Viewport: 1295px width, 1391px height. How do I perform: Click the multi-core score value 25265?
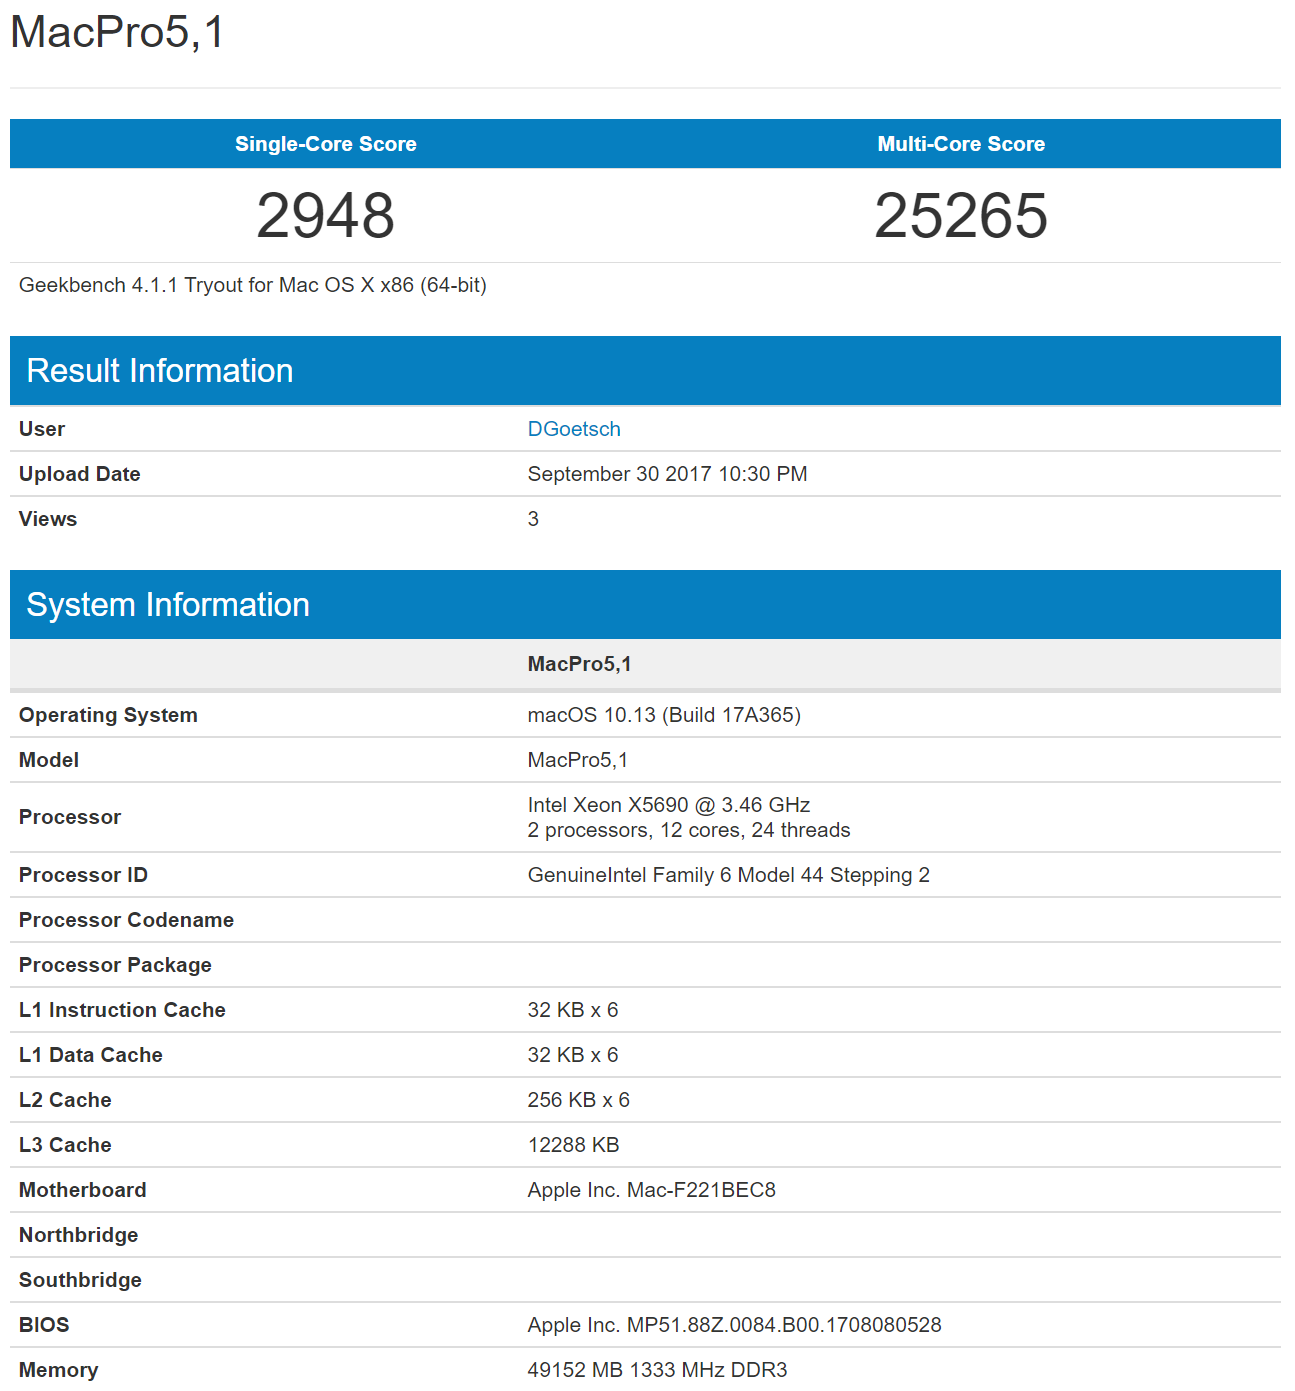[x=961, y=216]
